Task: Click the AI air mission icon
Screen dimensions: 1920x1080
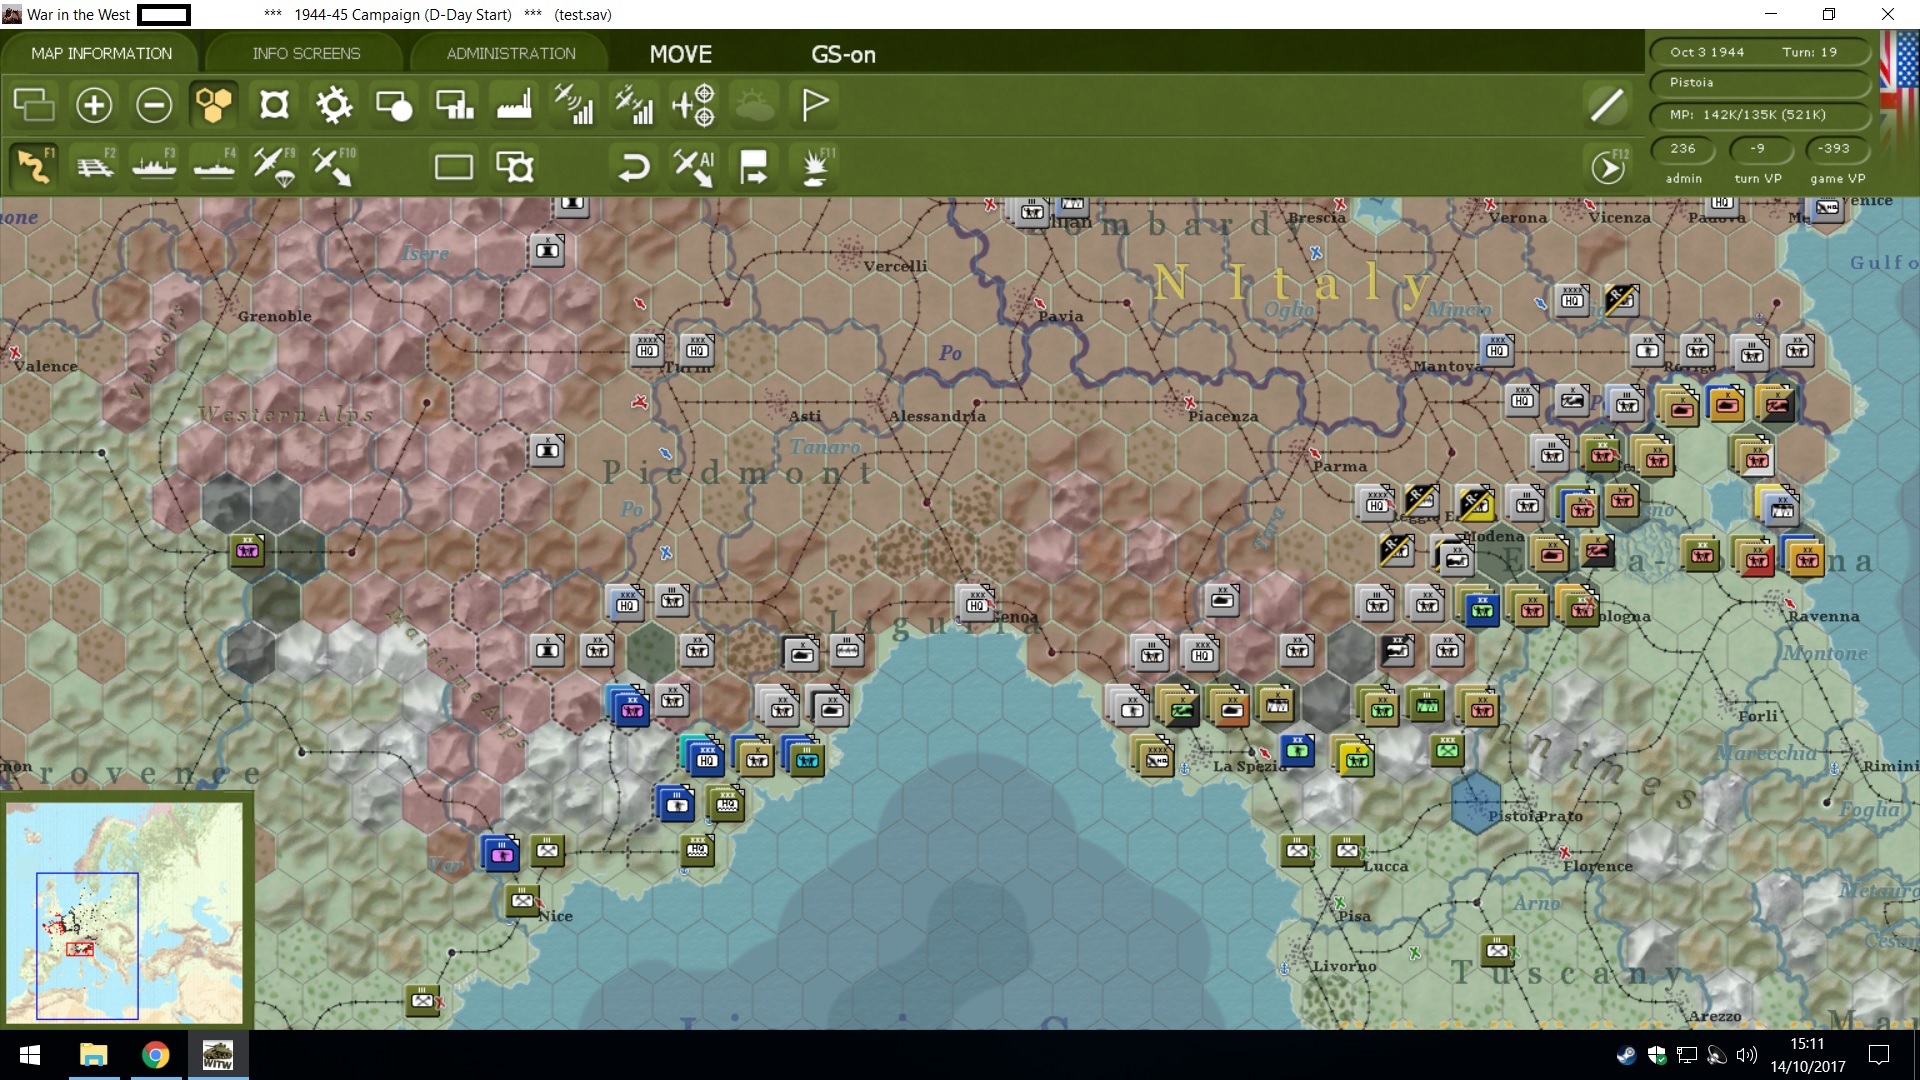Action: (x=694, y=166)
